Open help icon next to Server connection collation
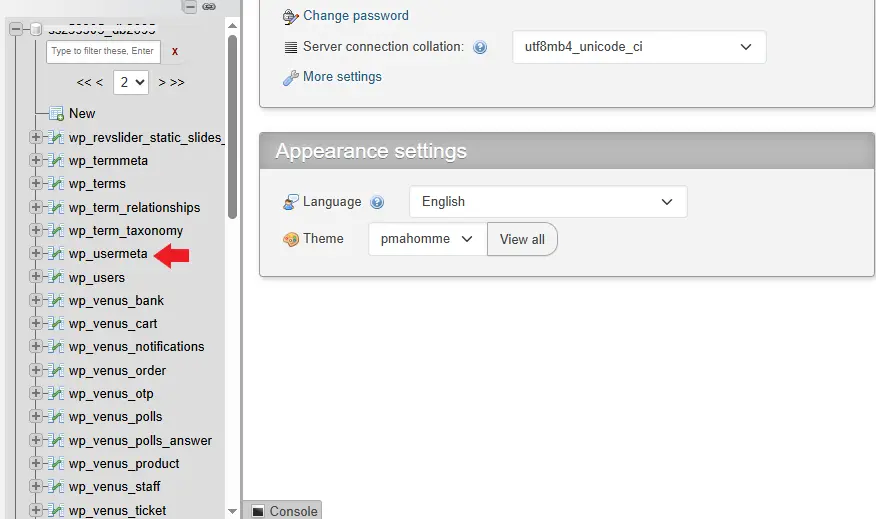 [x=480, y=47]
